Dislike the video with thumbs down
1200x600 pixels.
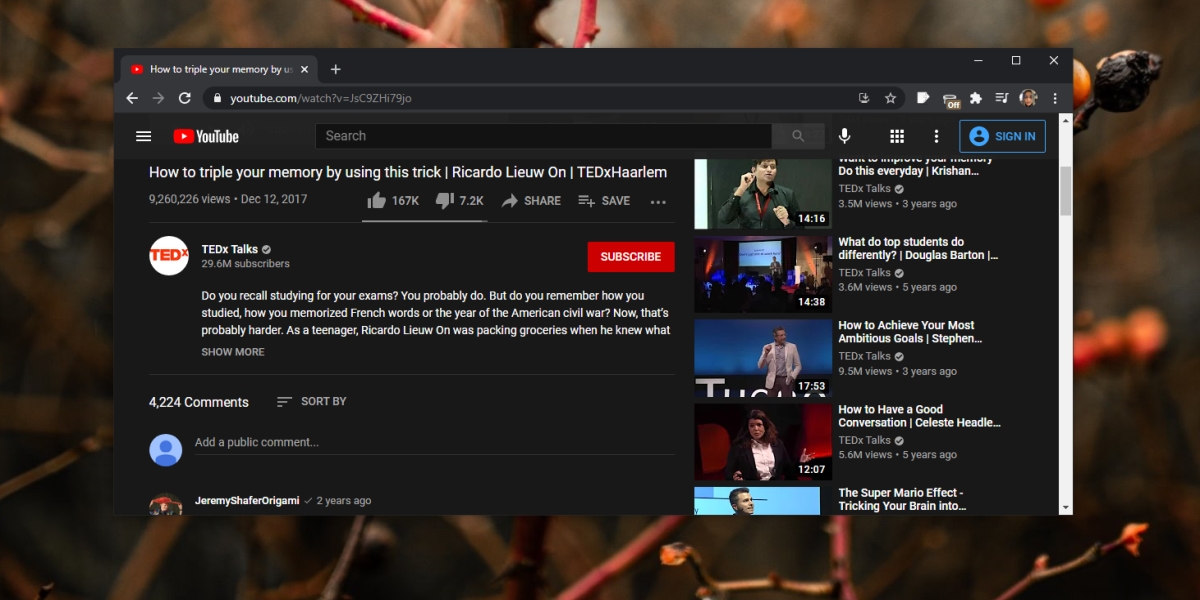(460, 201)
